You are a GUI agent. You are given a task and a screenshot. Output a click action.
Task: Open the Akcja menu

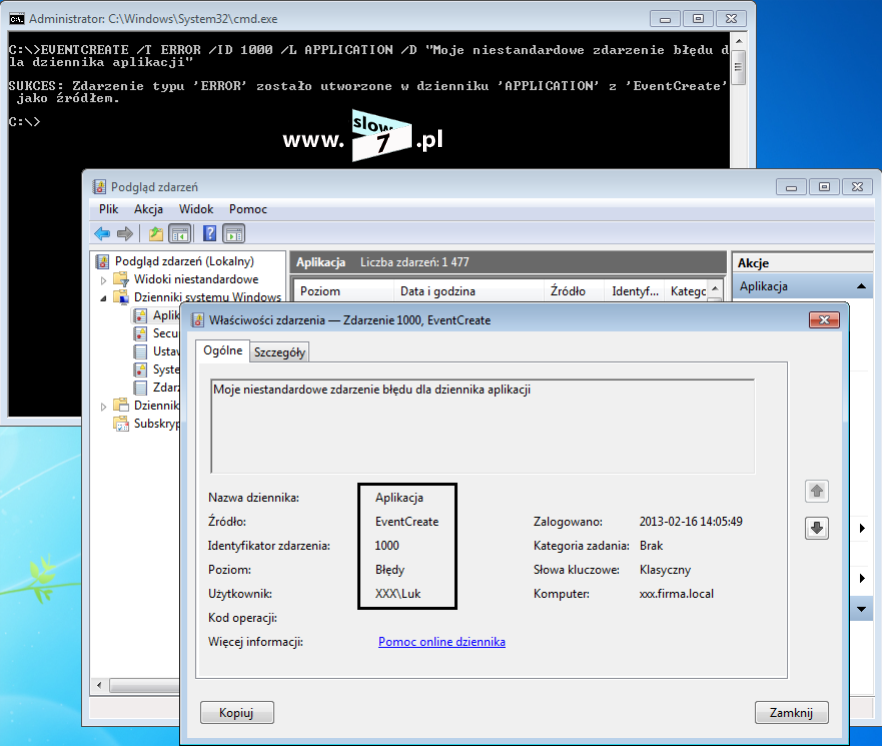coord(148,209)
